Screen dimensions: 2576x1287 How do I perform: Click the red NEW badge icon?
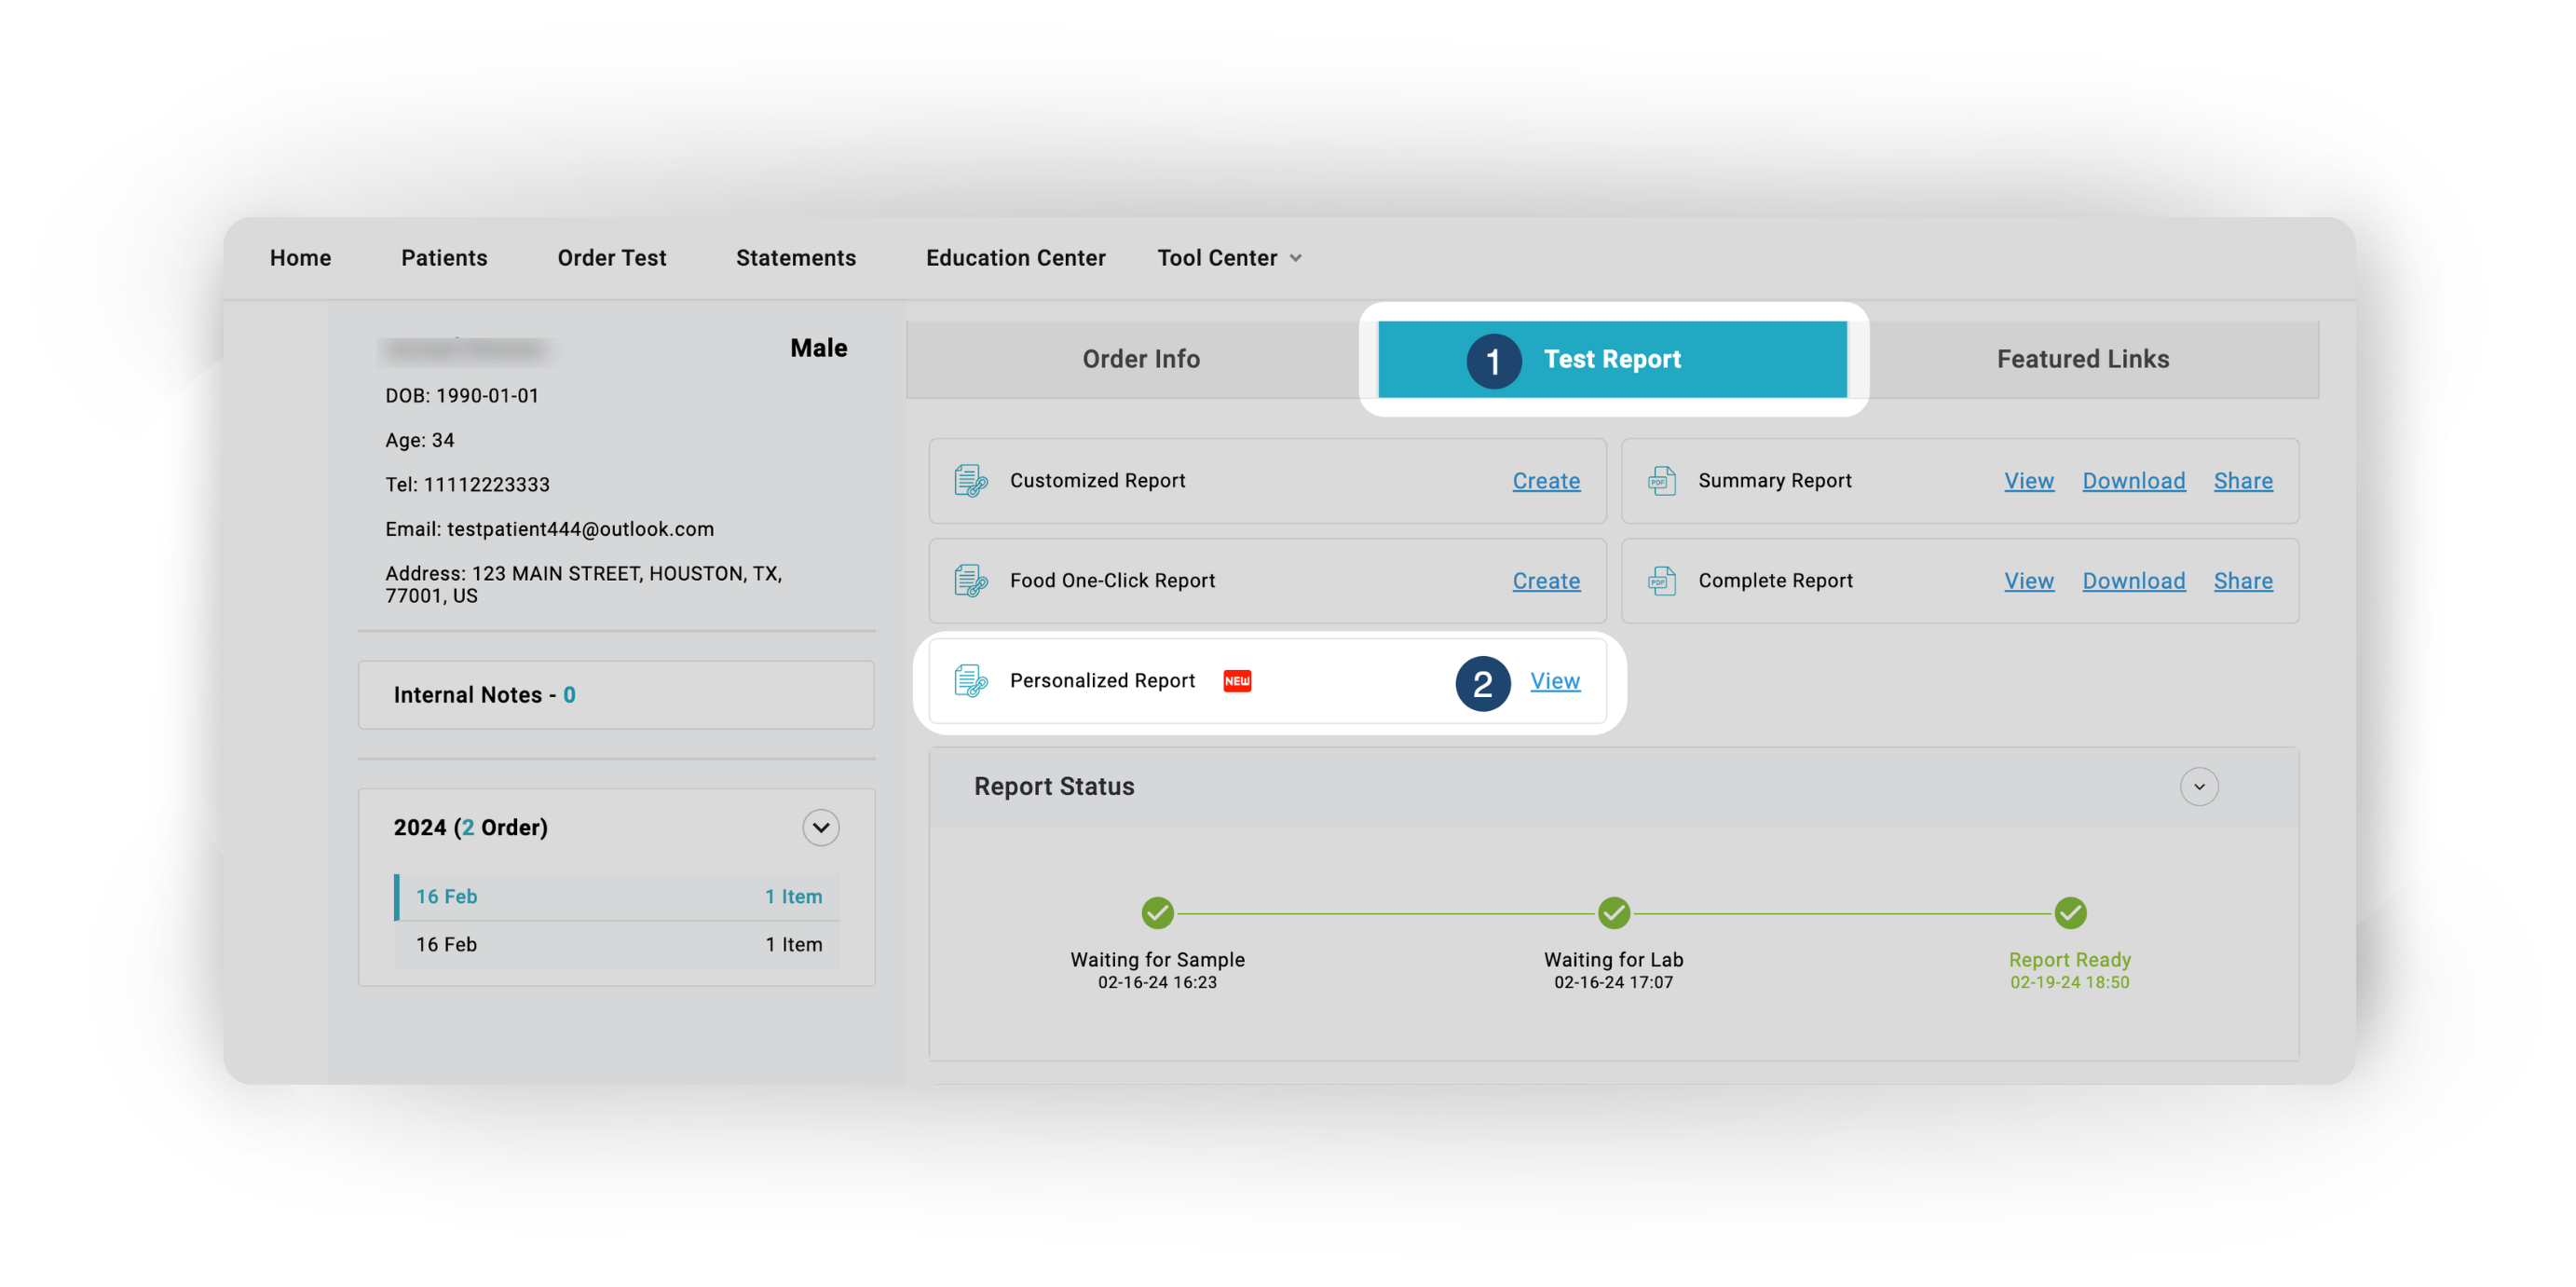pyautogui.click(x=1237, y=681)
